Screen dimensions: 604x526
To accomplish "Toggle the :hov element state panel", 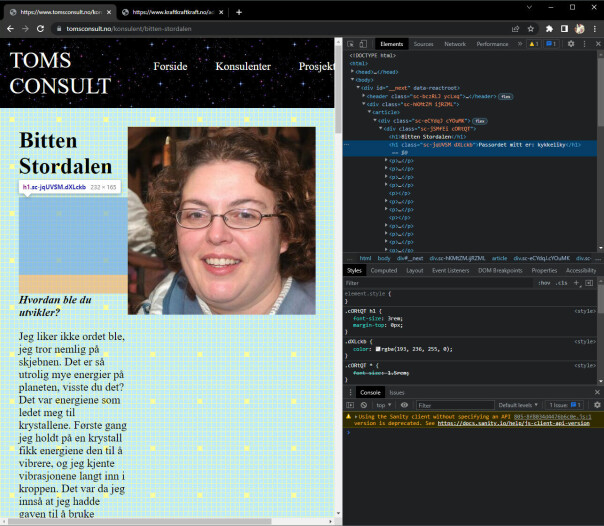I will [544, 283].
